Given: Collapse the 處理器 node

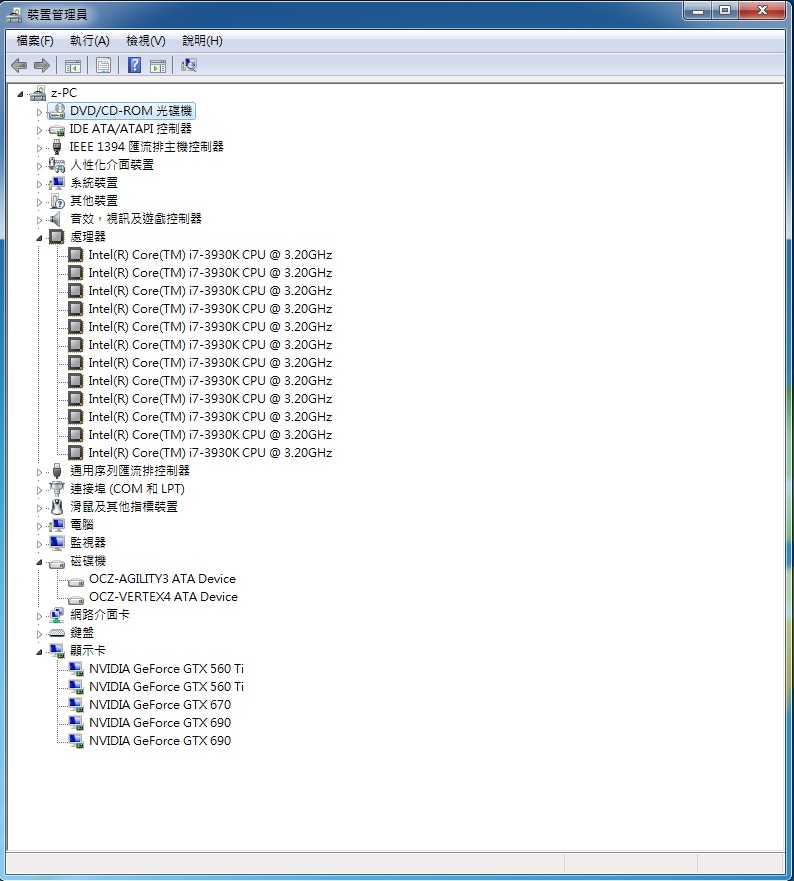Looking at the screenshot, I should click(39, 238).
